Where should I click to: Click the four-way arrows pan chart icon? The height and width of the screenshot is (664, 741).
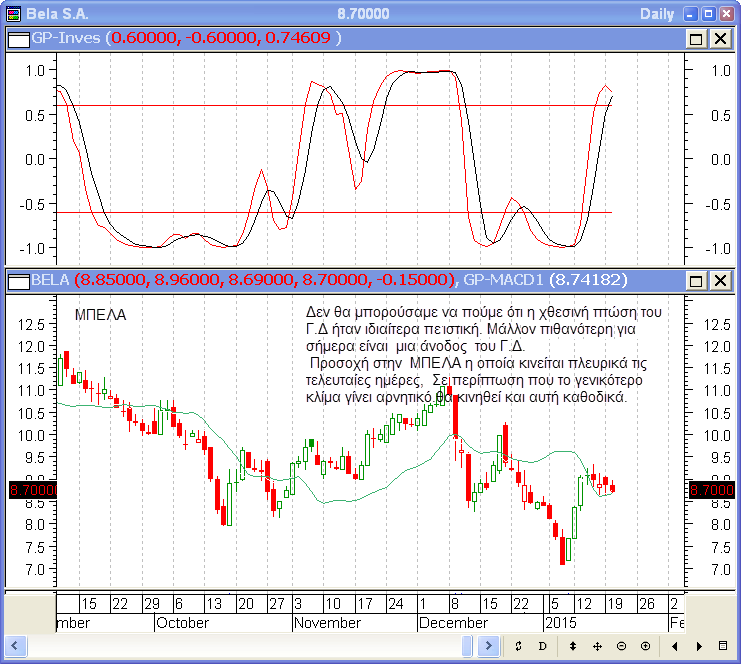click(597, 646)
